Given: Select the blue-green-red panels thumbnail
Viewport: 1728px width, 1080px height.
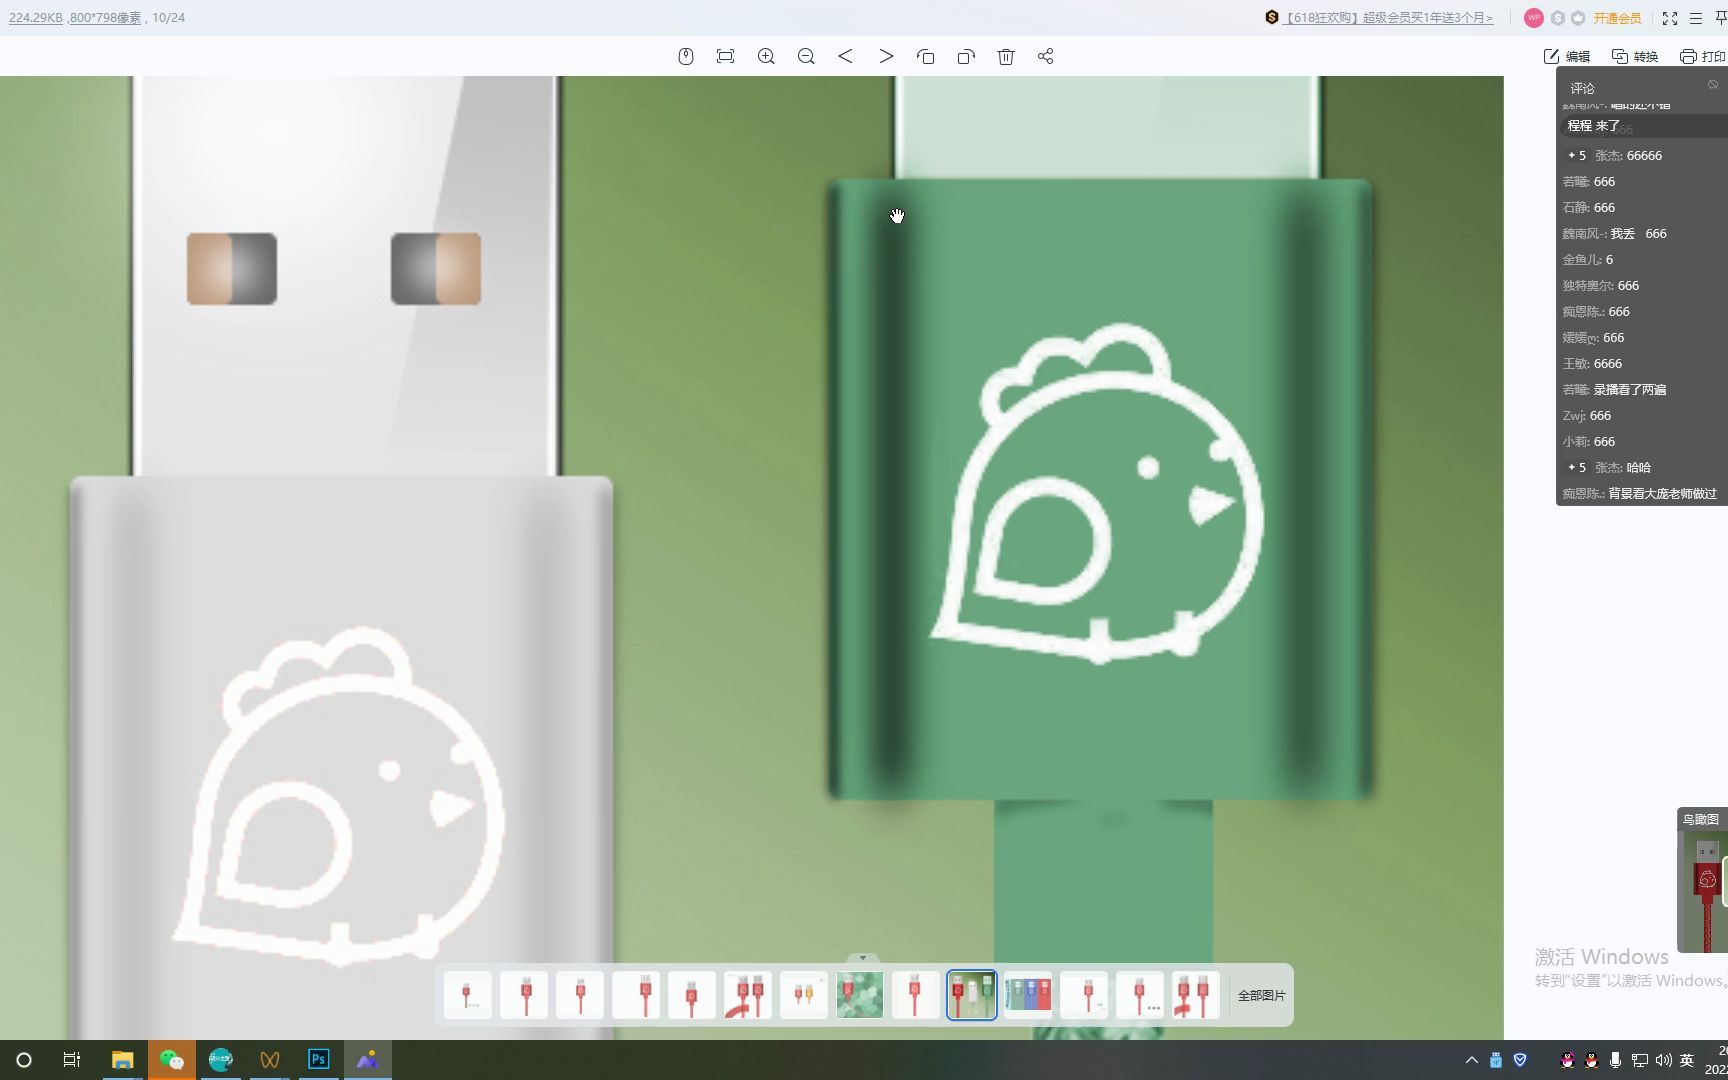Looking at the screenshot, I should pos(1028,995).
